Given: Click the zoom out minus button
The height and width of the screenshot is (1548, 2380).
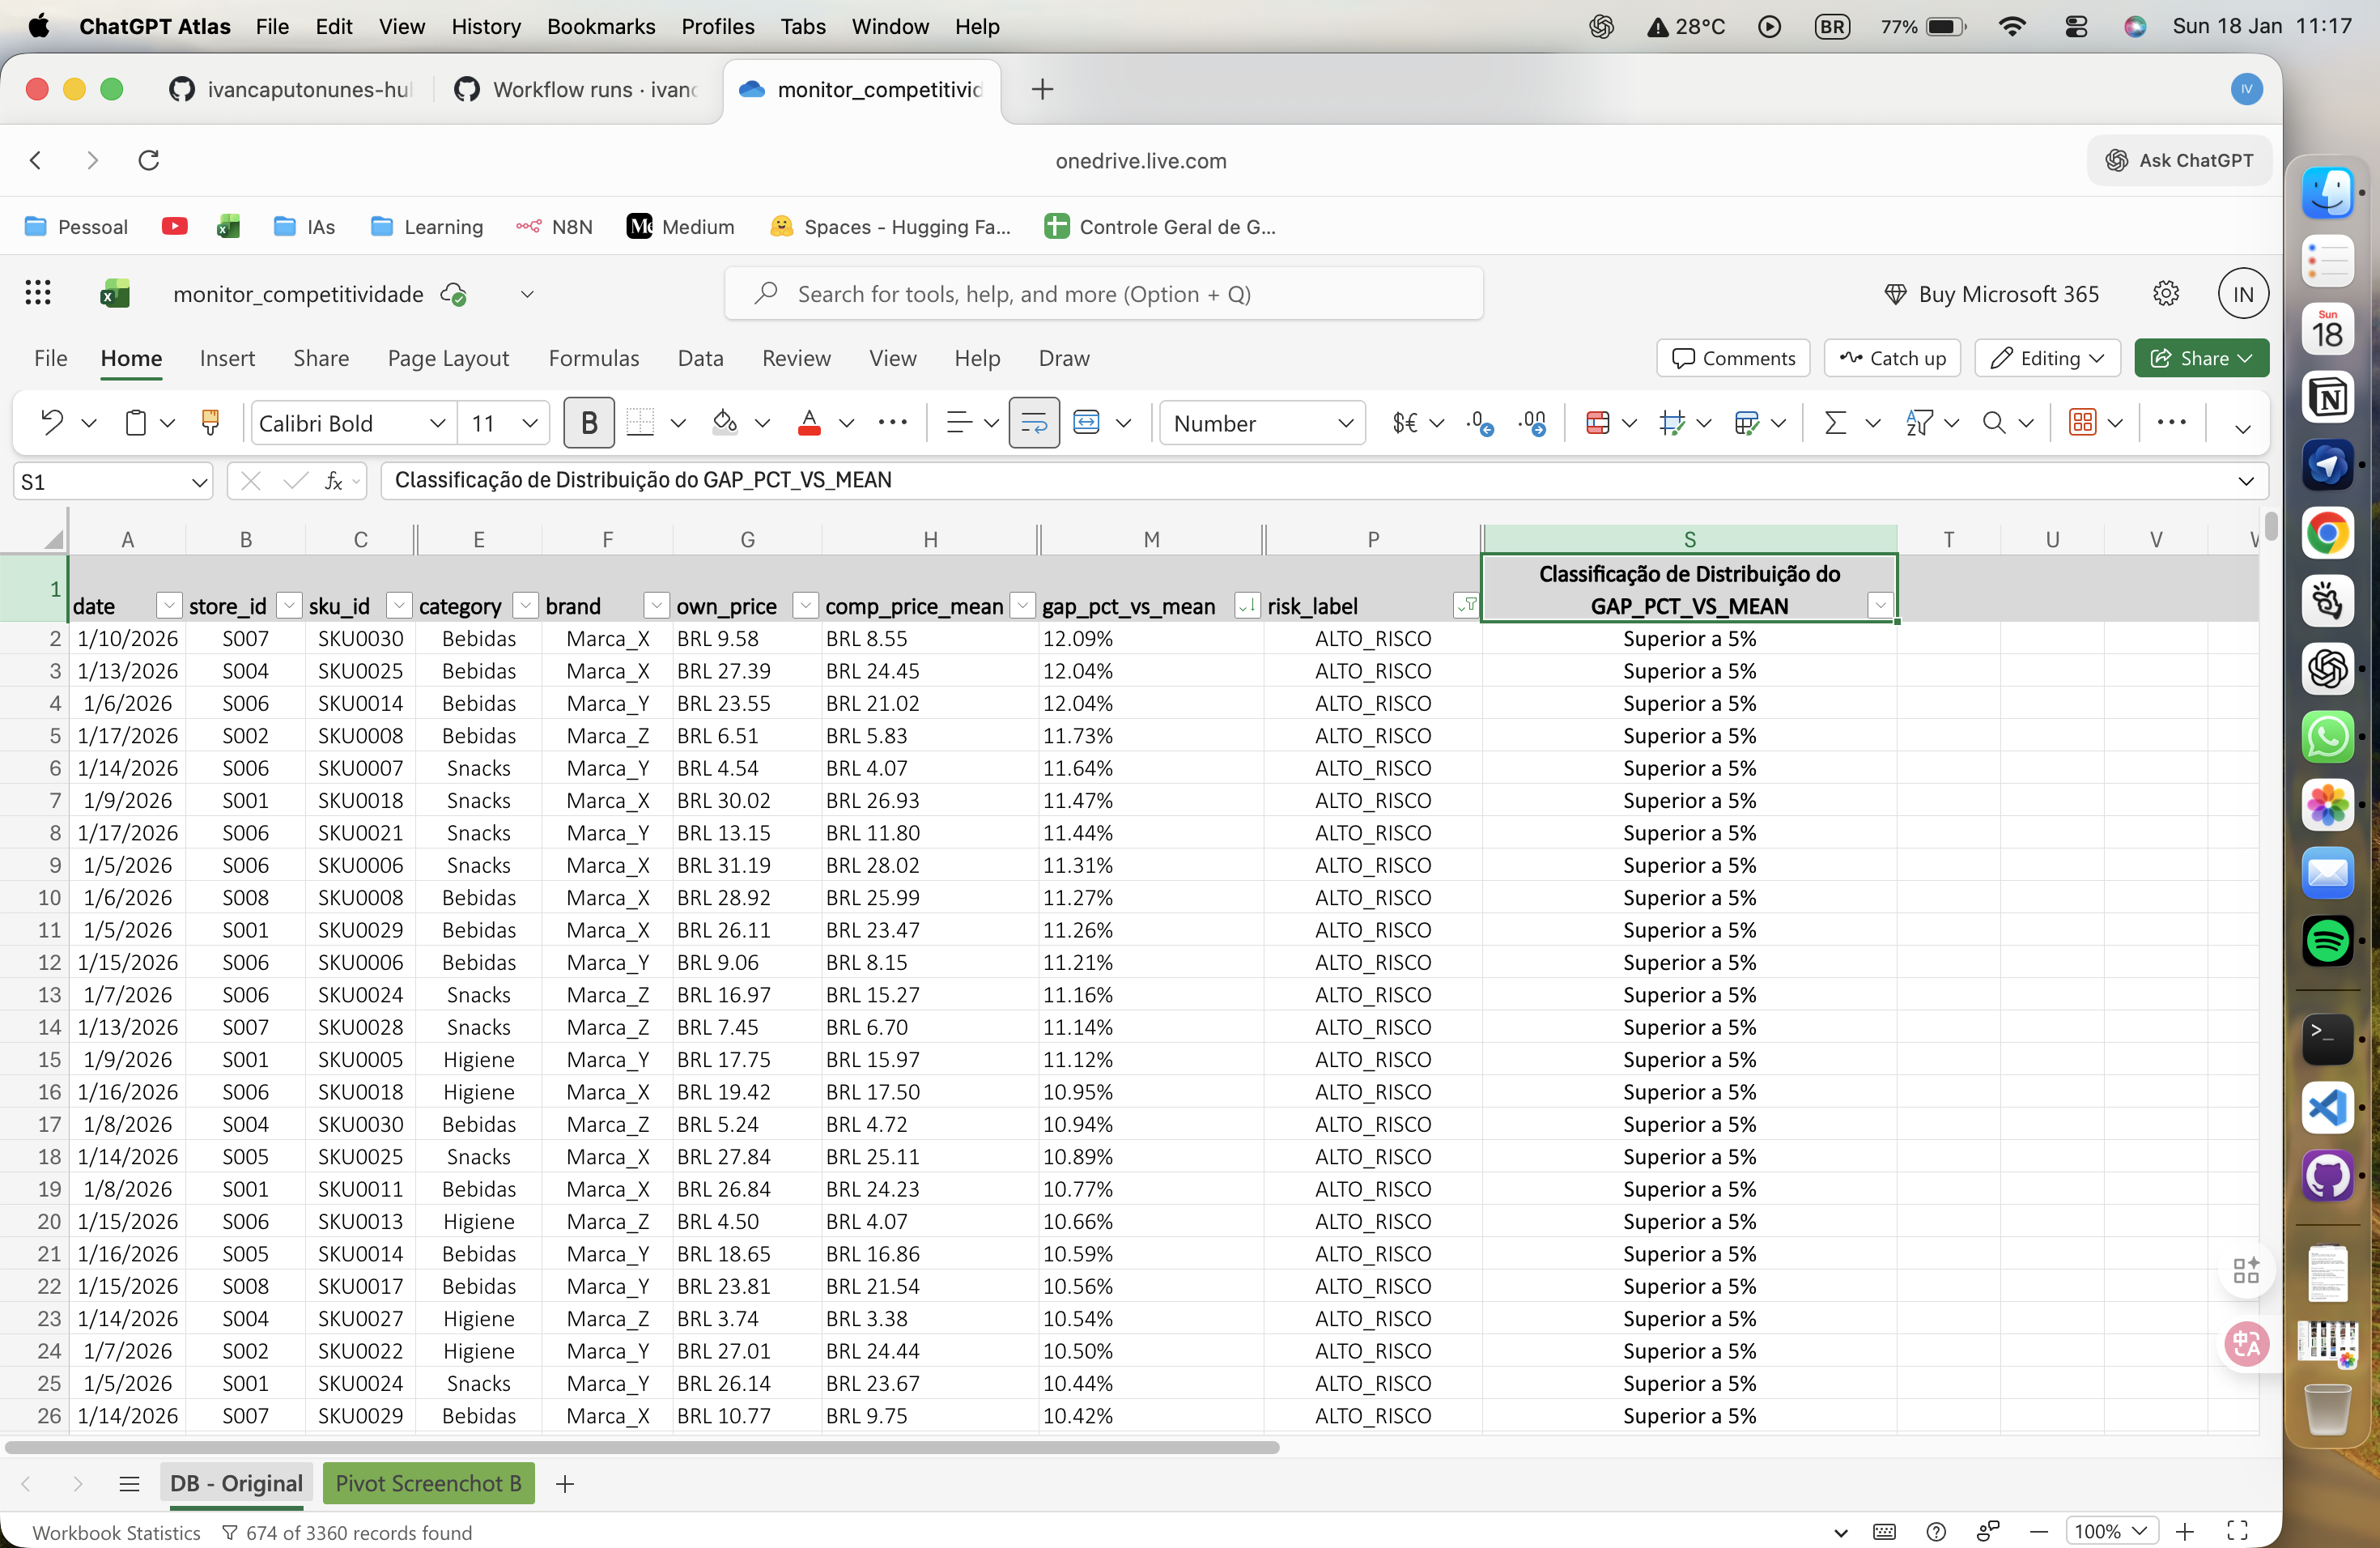Looking at the screenshot, I should click(x=2038, y=1532).
